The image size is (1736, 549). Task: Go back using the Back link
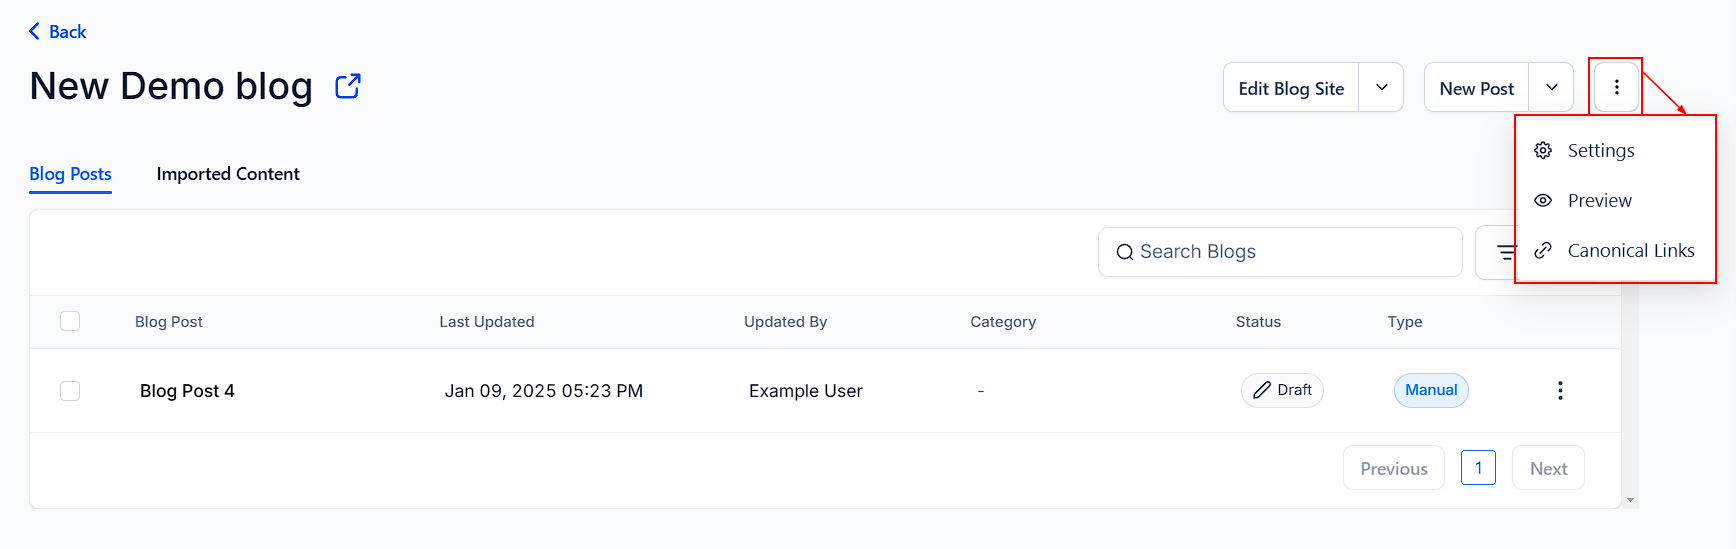pyautogui.click(x=57, y=32)
